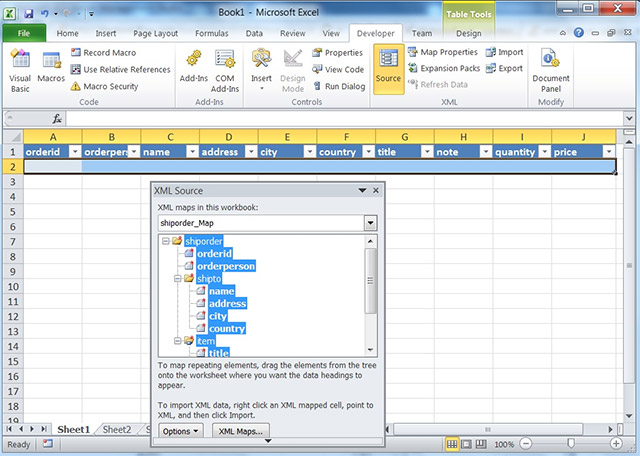Click View Code
The height and width of the screenshot is (456, 640).
[x=338, y=69]
